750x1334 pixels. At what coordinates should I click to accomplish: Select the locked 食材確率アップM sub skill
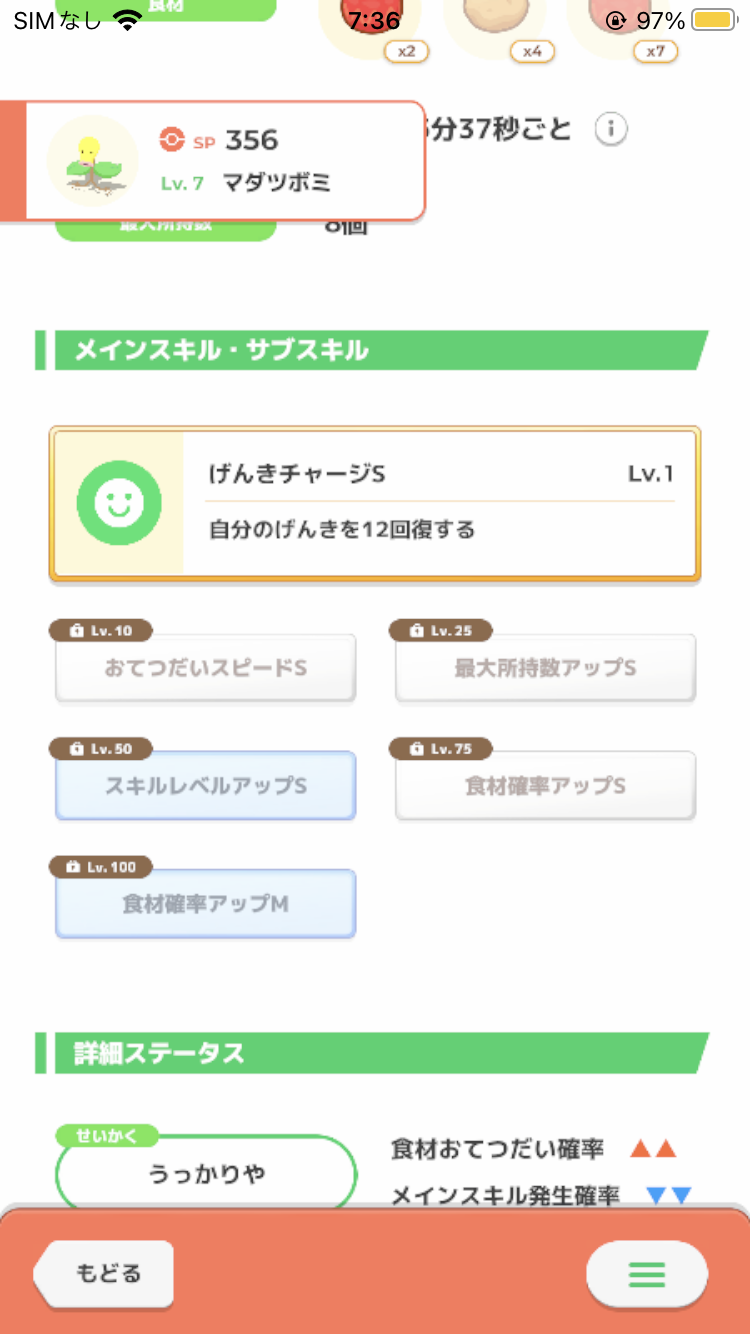click(x=205, y=904)
